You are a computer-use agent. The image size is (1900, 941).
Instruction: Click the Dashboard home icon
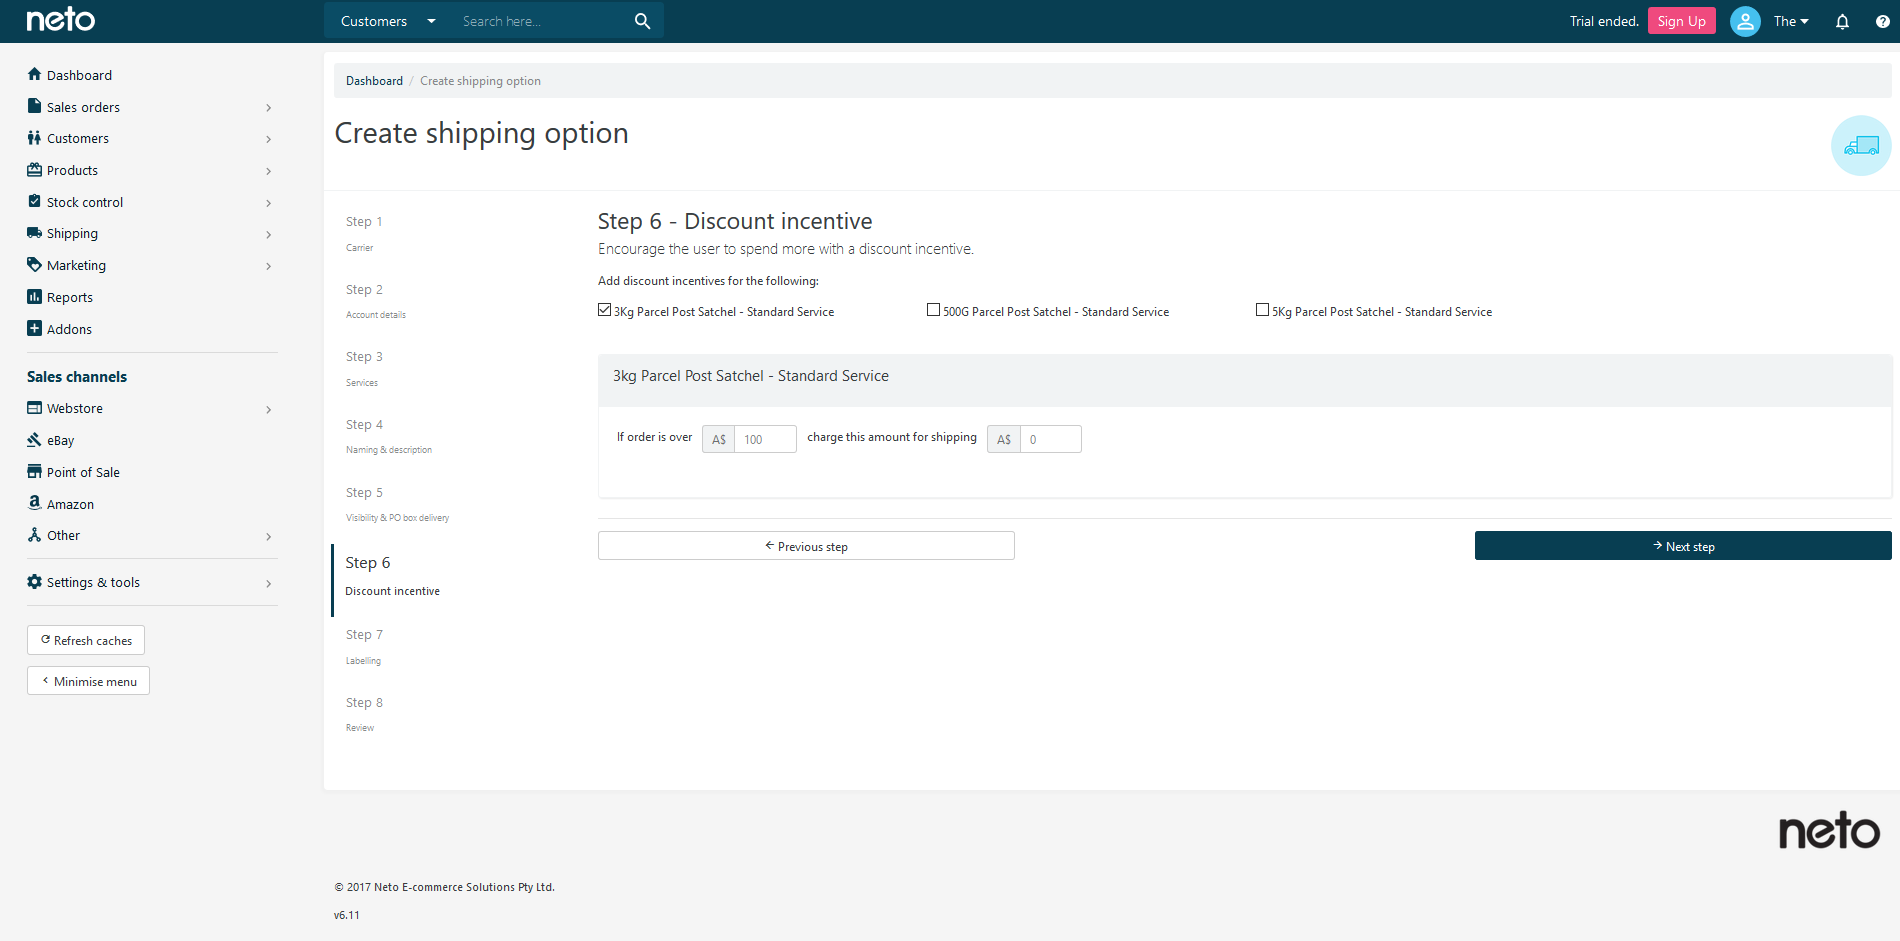(x=34, y=74)
